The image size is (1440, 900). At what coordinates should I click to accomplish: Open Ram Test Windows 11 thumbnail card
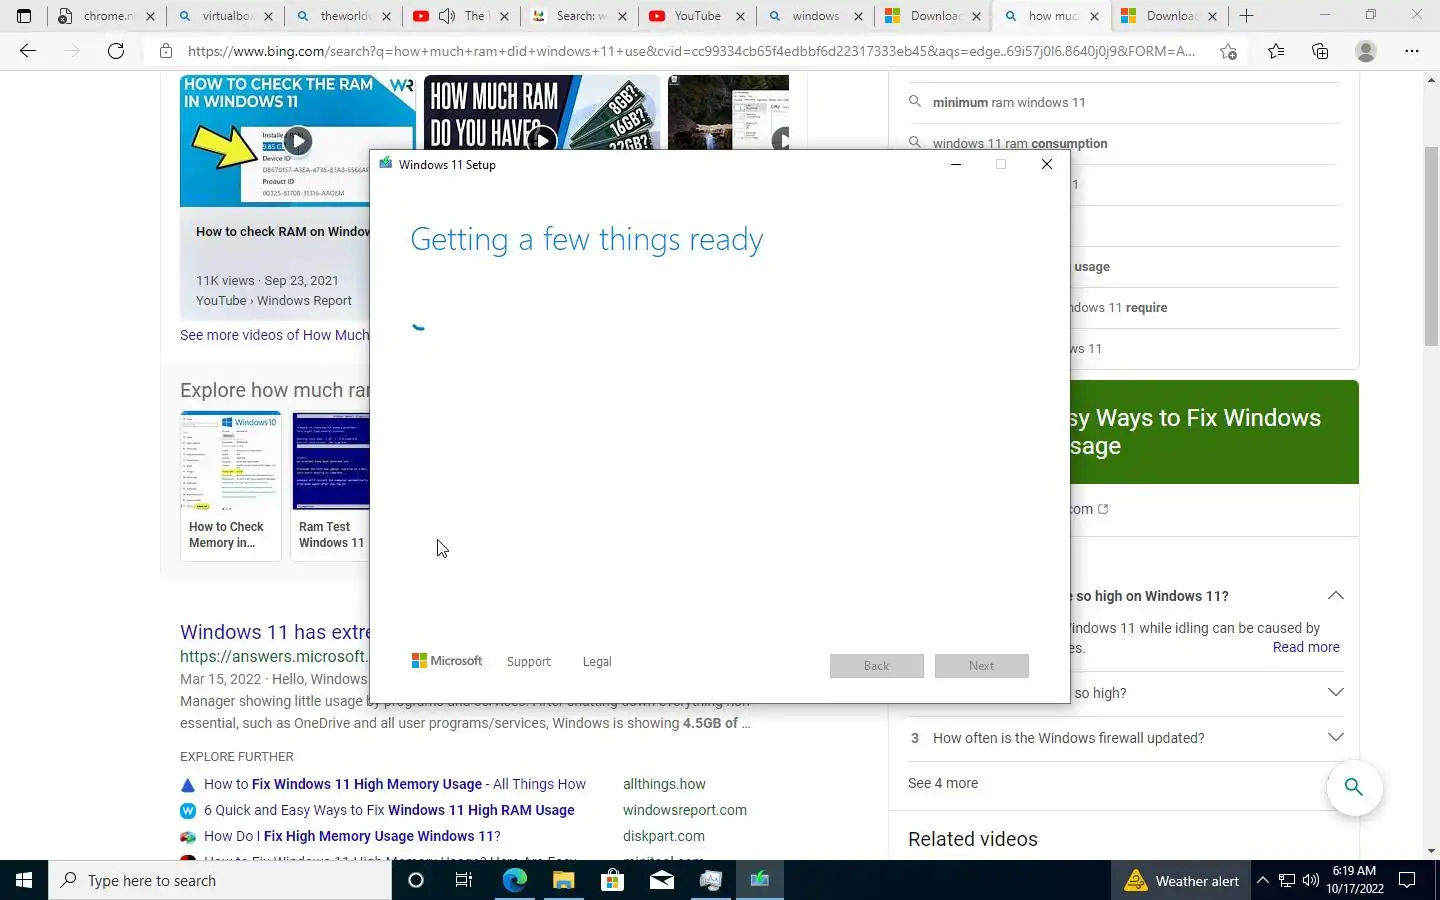coord(331,485)
